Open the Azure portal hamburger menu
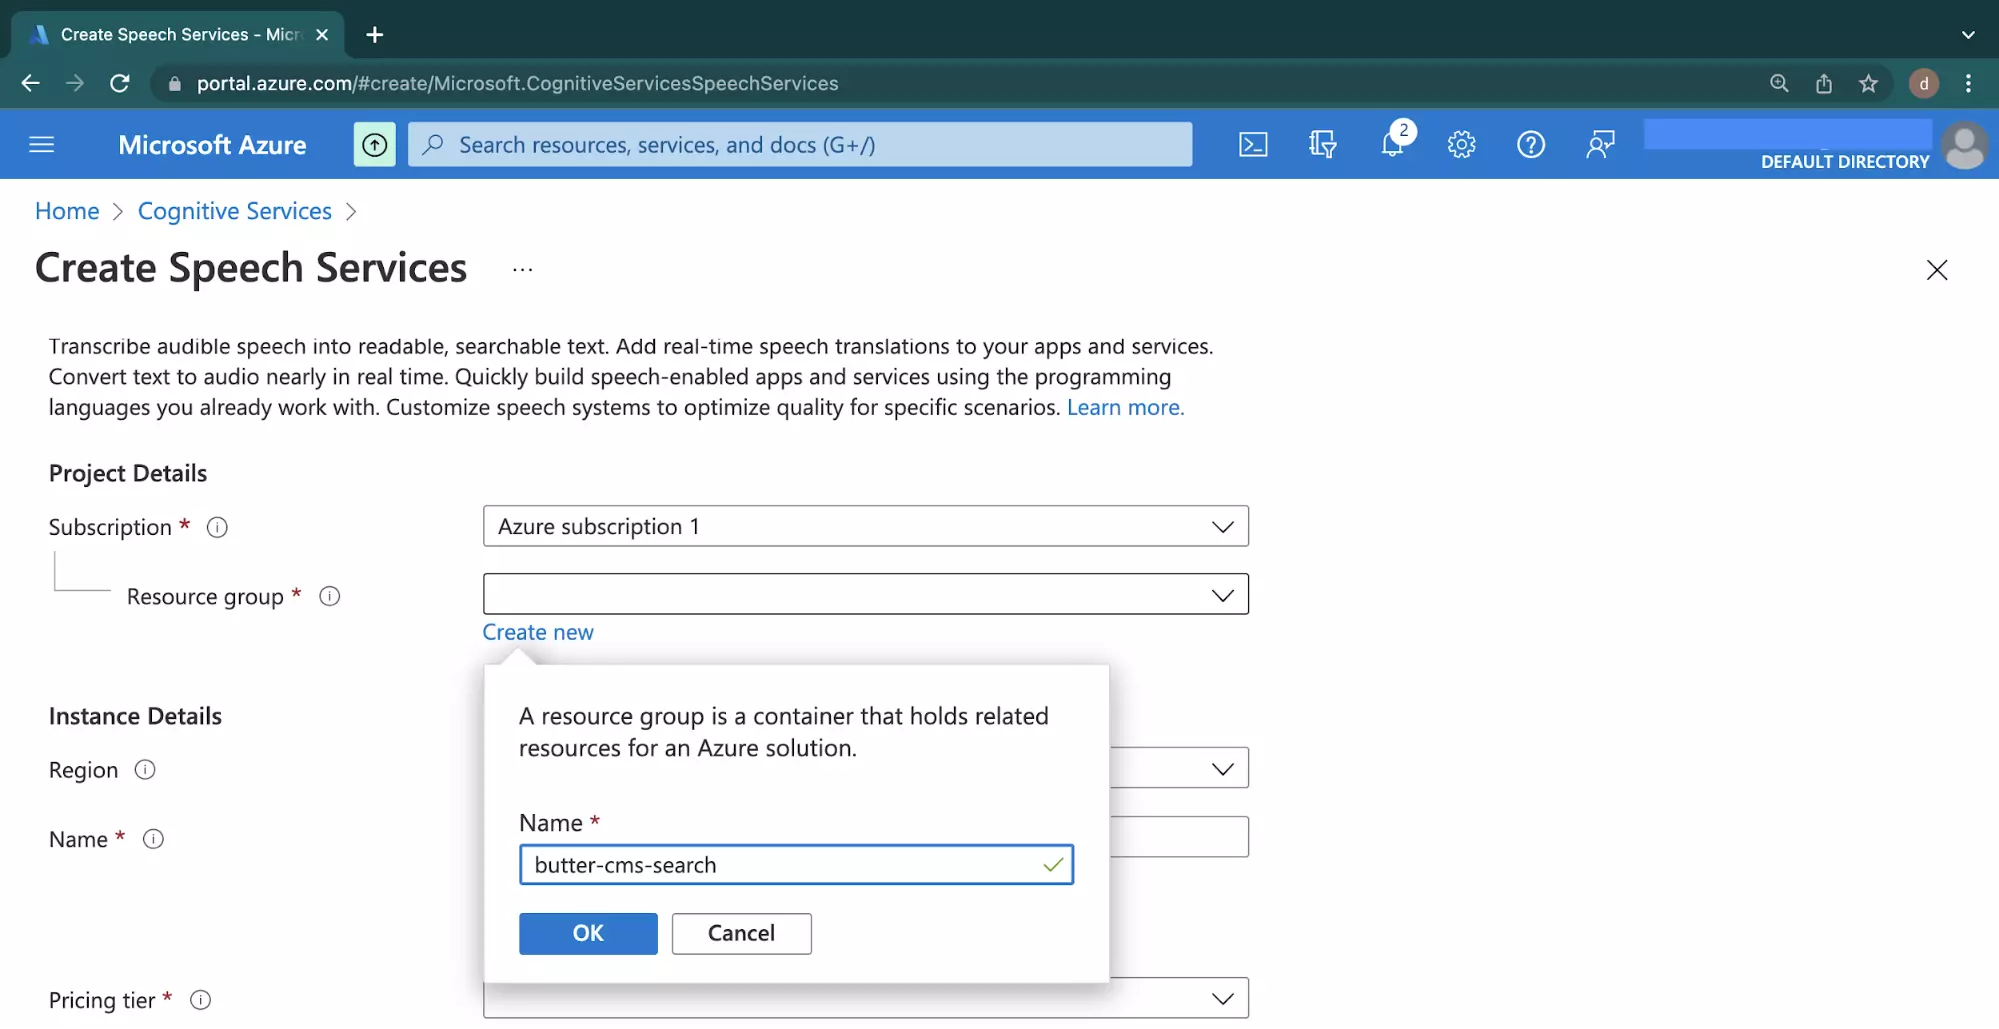The width and height of the screenshot is (1999, 1029). [x=41, y=145]
